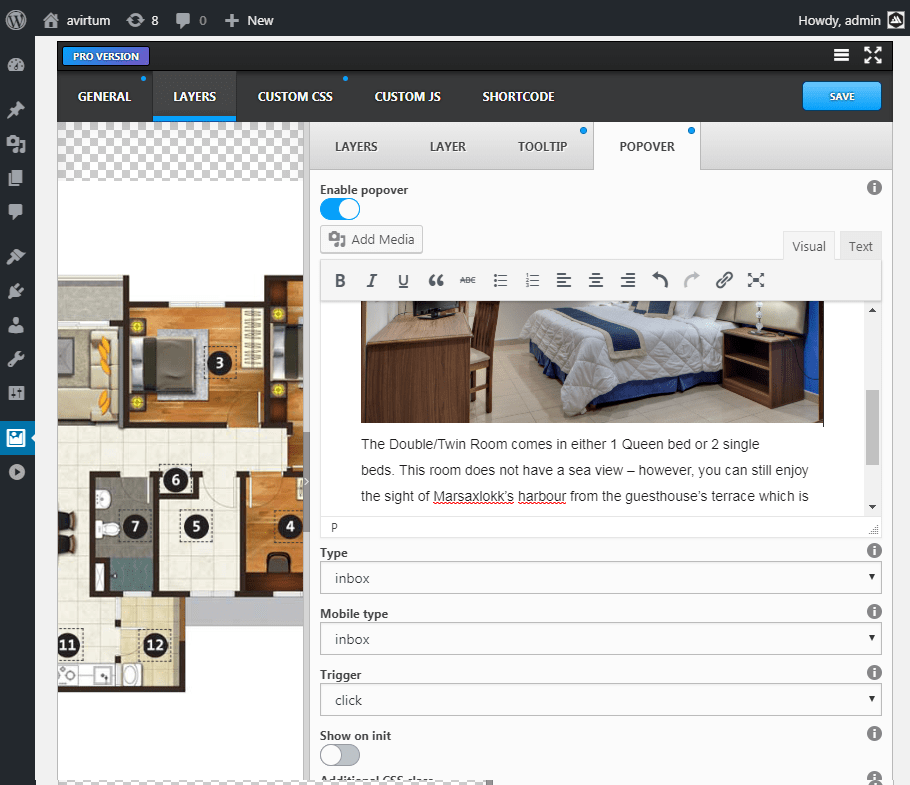Turn on Show on init switch
The height and width of the screenshot is (785, 910).
click(x=340, y=755)
